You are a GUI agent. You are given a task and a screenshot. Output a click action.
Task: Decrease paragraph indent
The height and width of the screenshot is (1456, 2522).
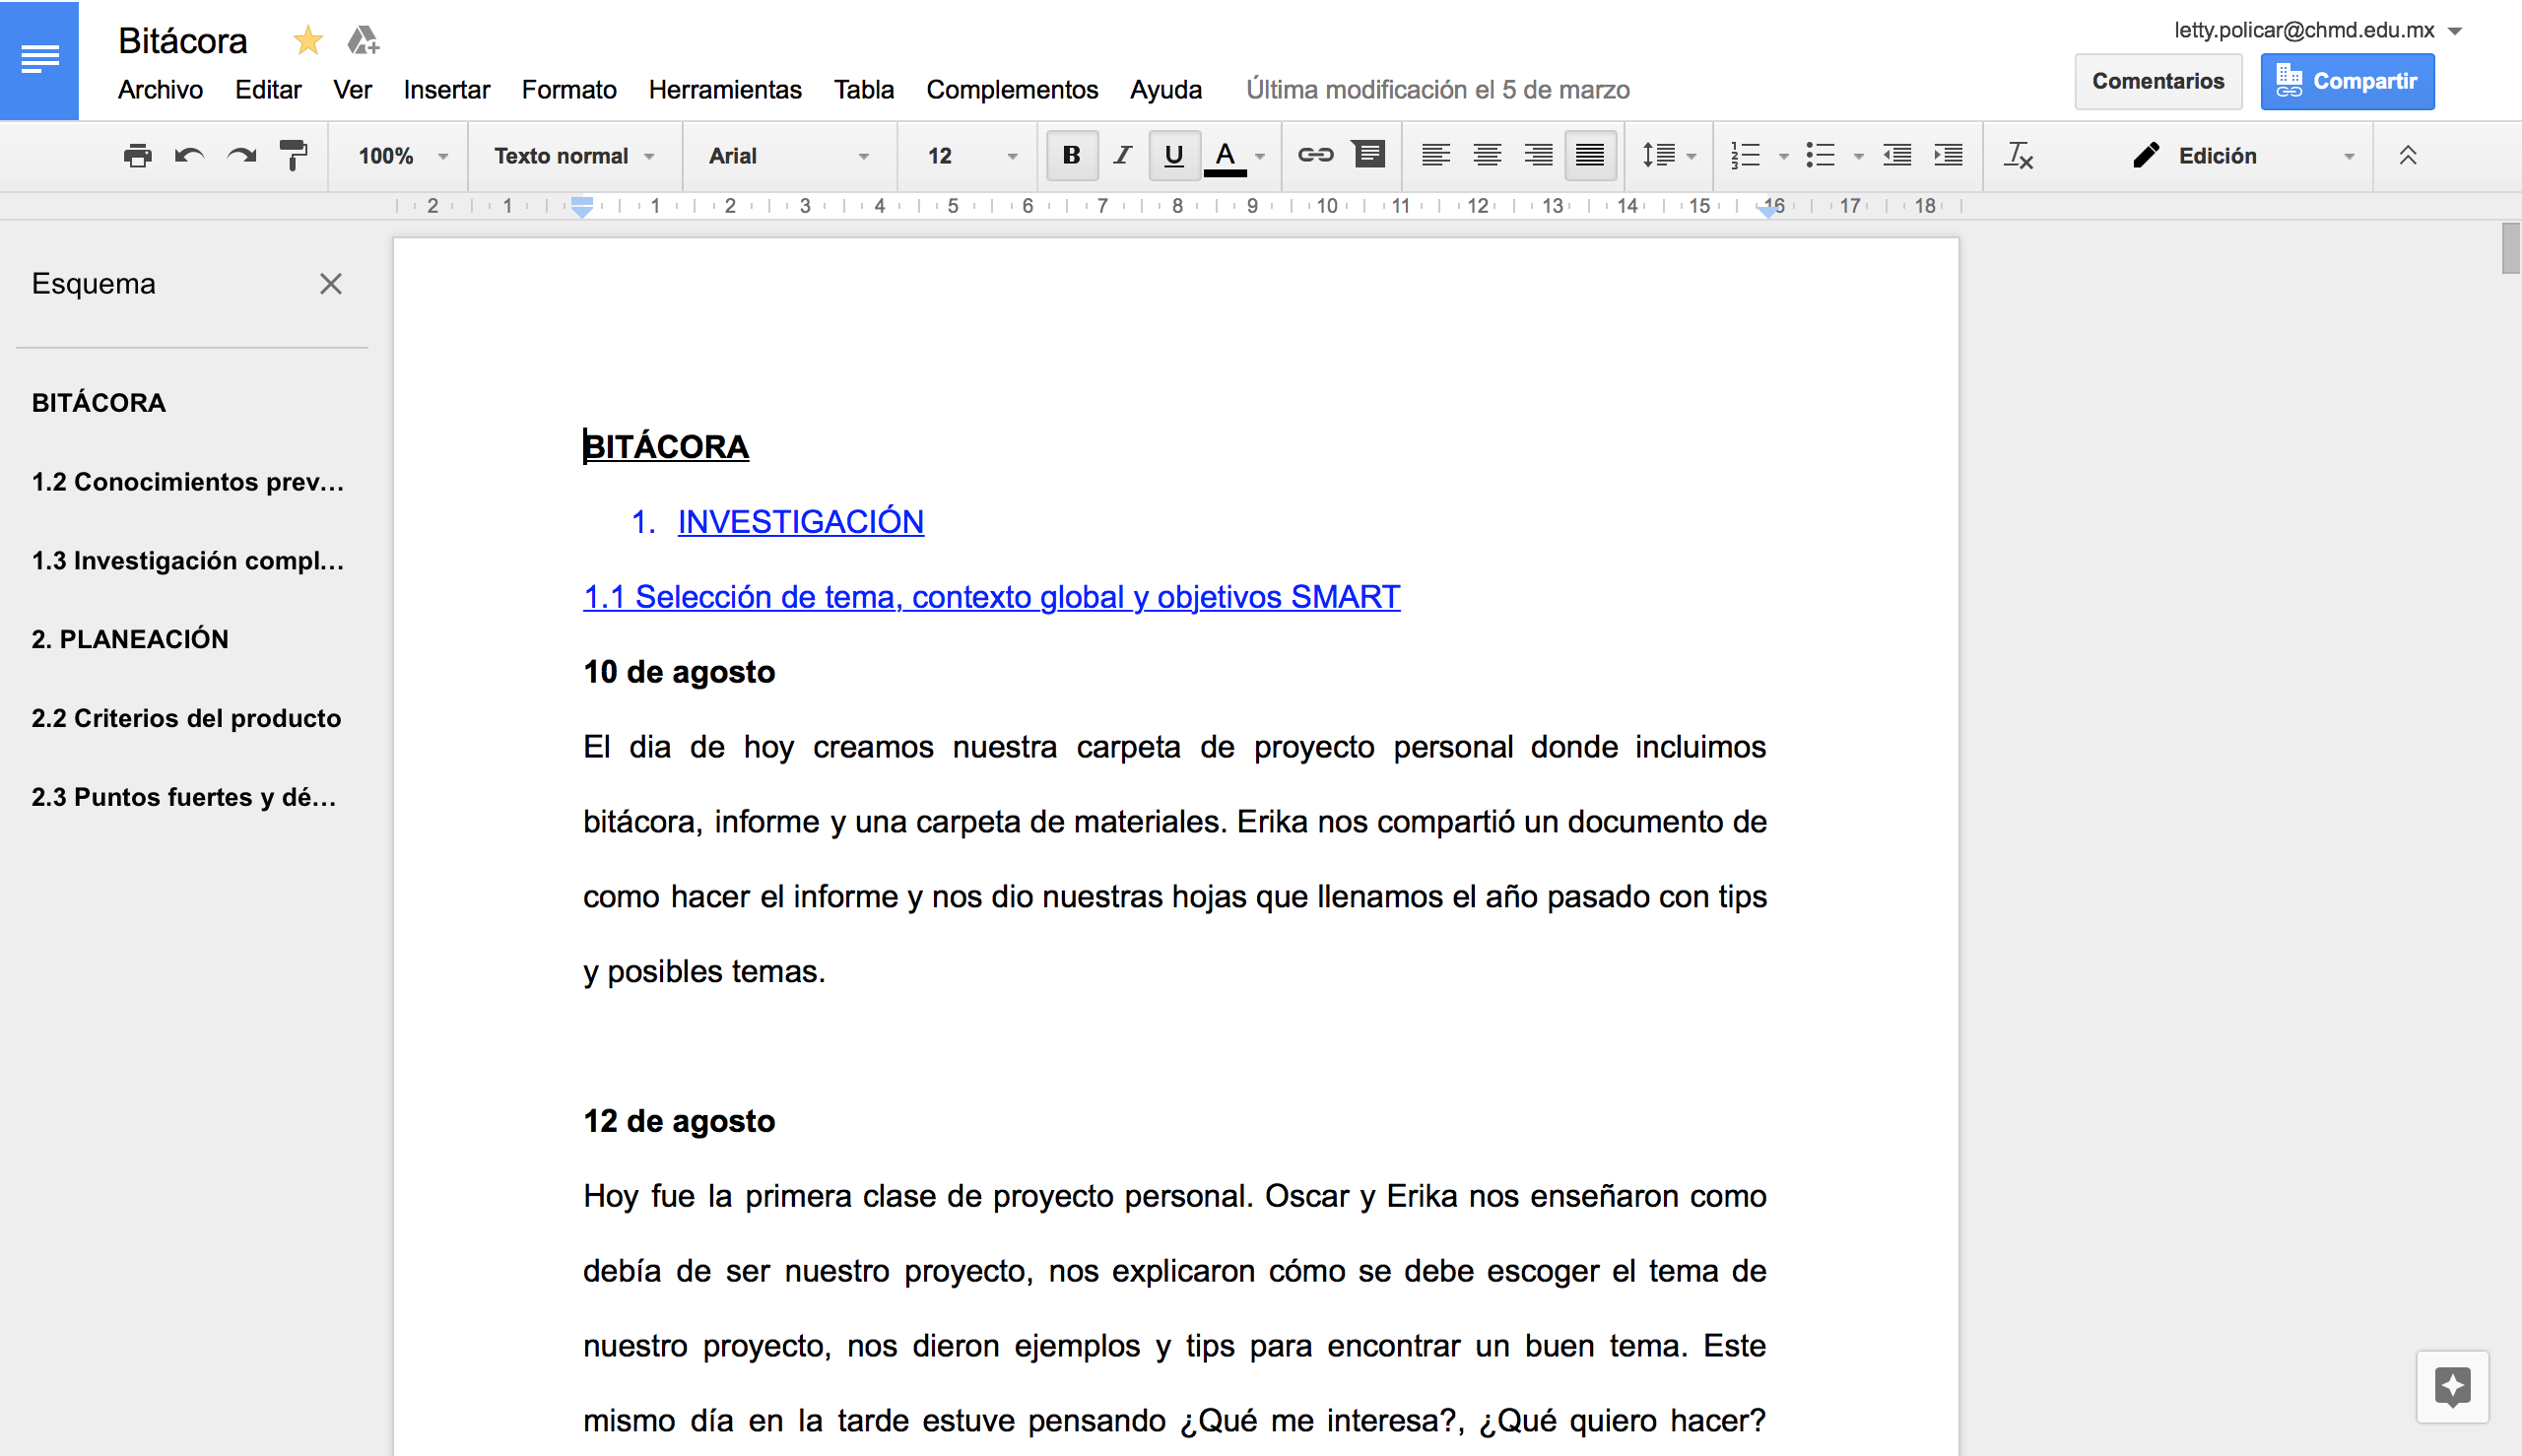tap(1896, 155)
